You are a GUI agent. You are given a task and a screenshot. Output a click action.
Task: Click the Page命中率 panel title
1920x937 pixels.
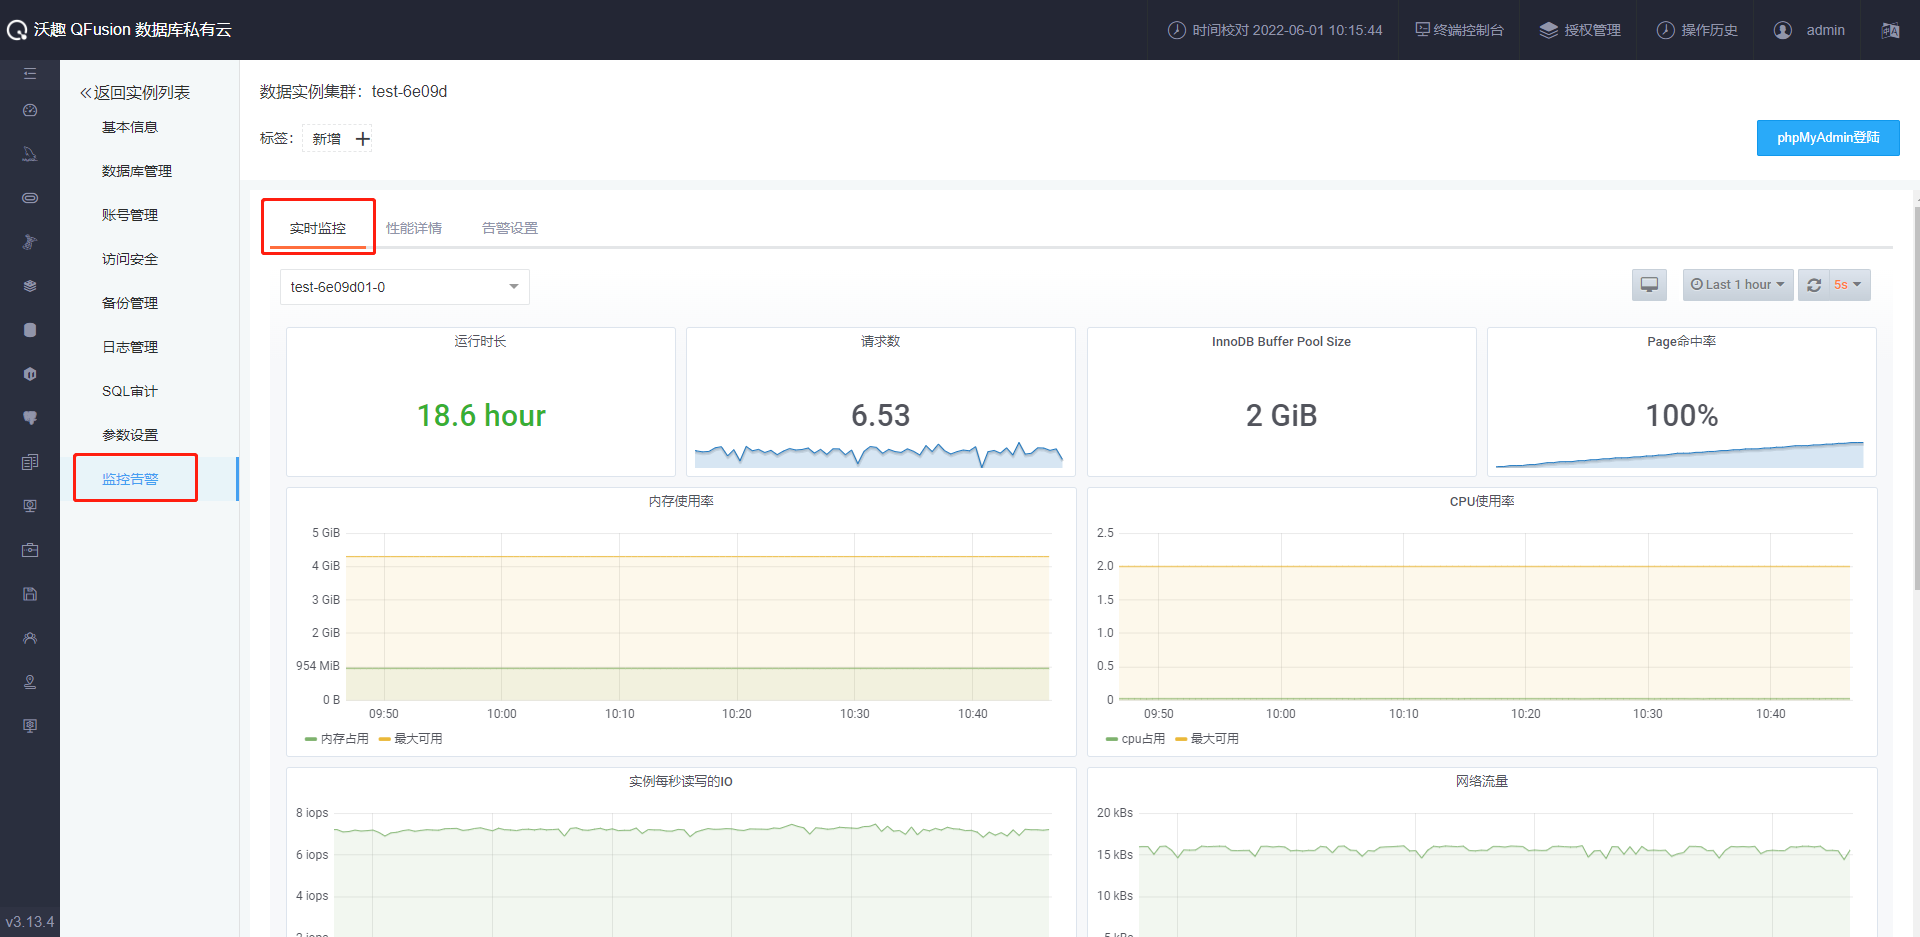click(x=1681, y=341)
